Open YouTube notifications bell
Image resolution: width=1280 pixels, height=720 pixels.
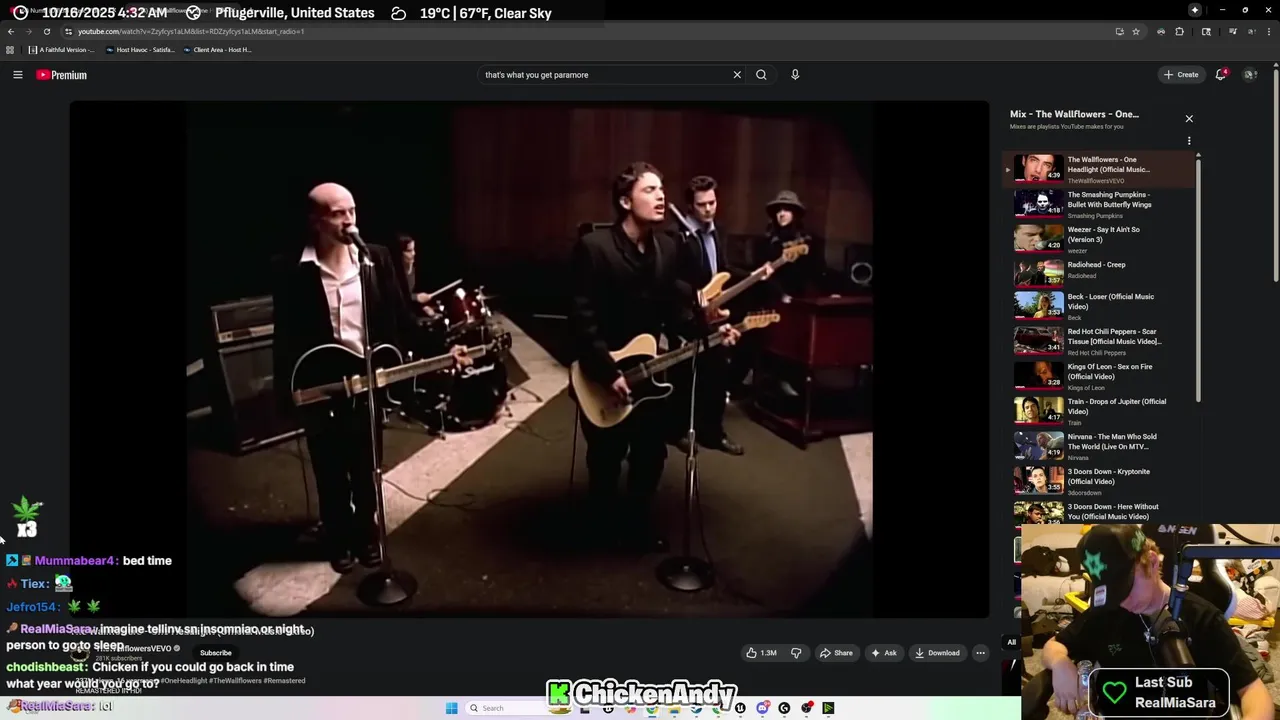1221,75
